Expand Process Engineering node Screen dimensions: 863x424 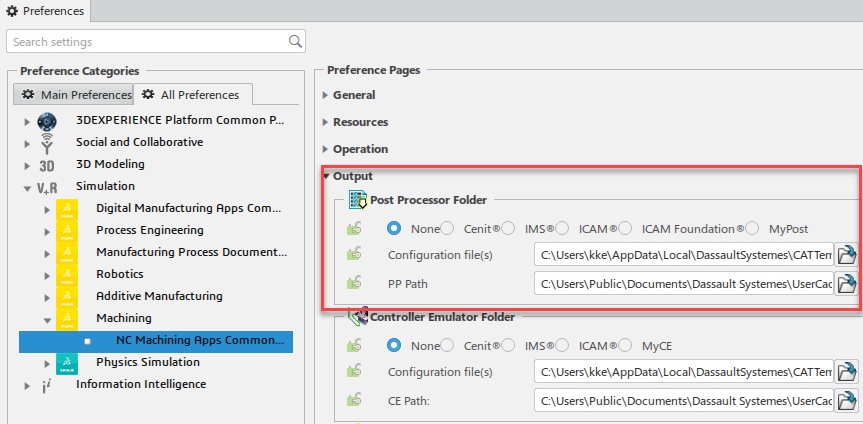coord(47,232)
